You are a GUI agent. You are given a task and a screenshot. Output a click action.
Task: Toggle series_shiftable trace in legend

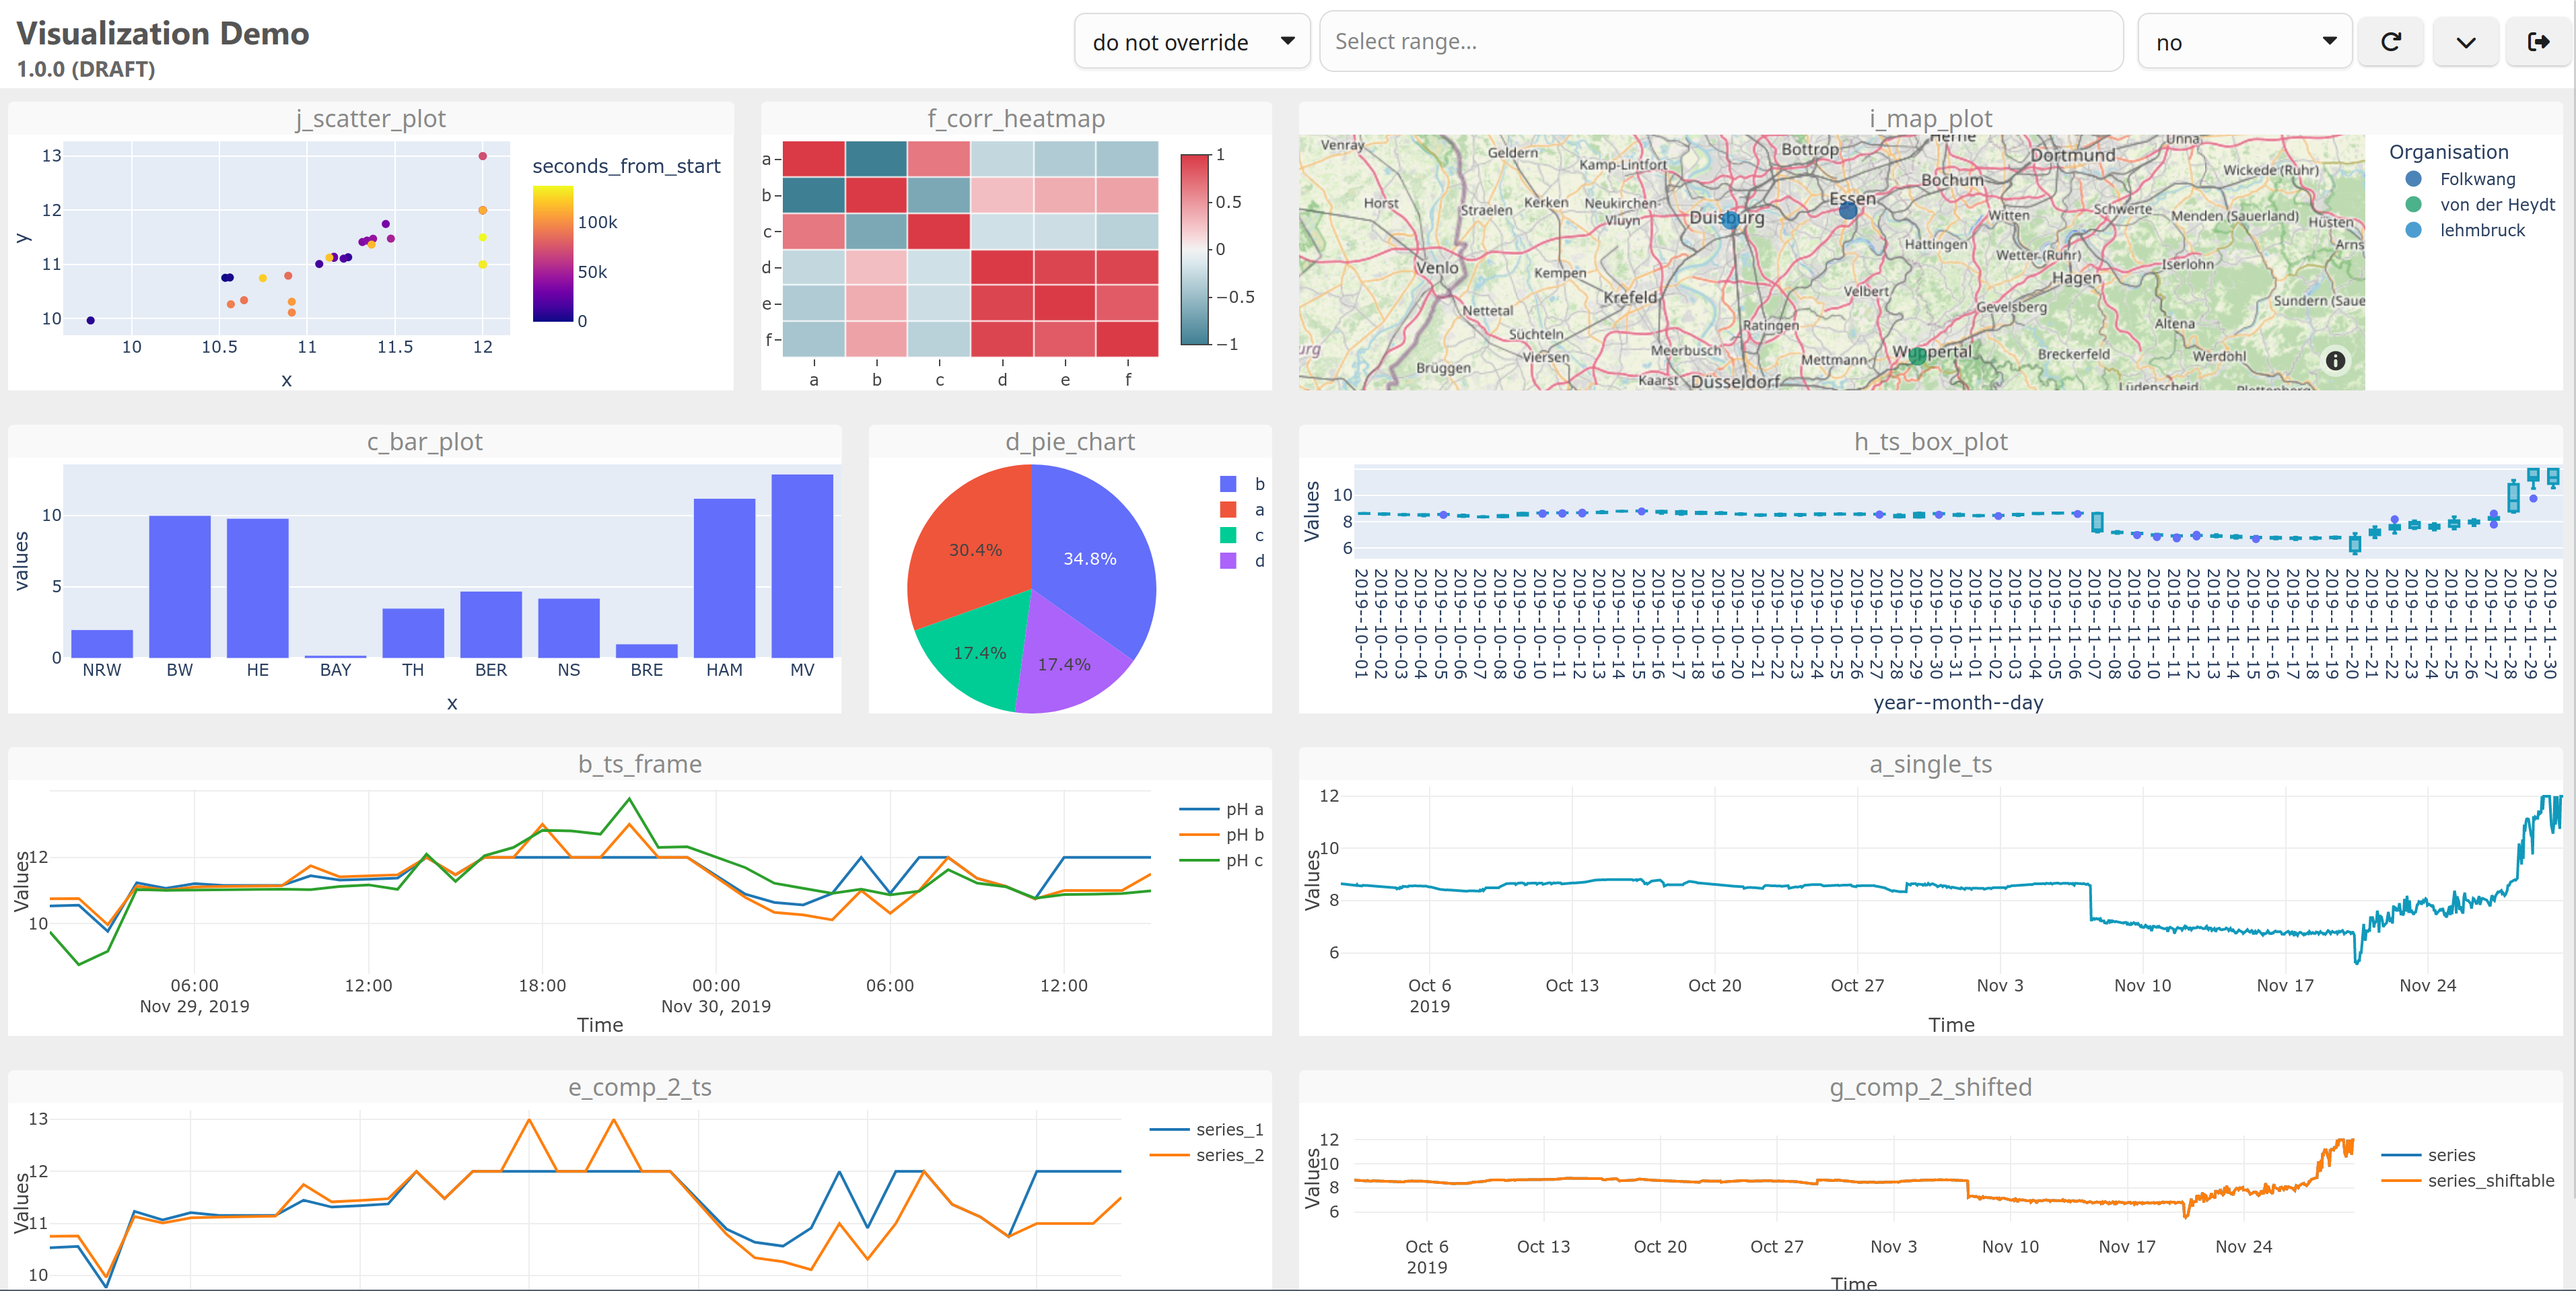pos(2468,1181)
